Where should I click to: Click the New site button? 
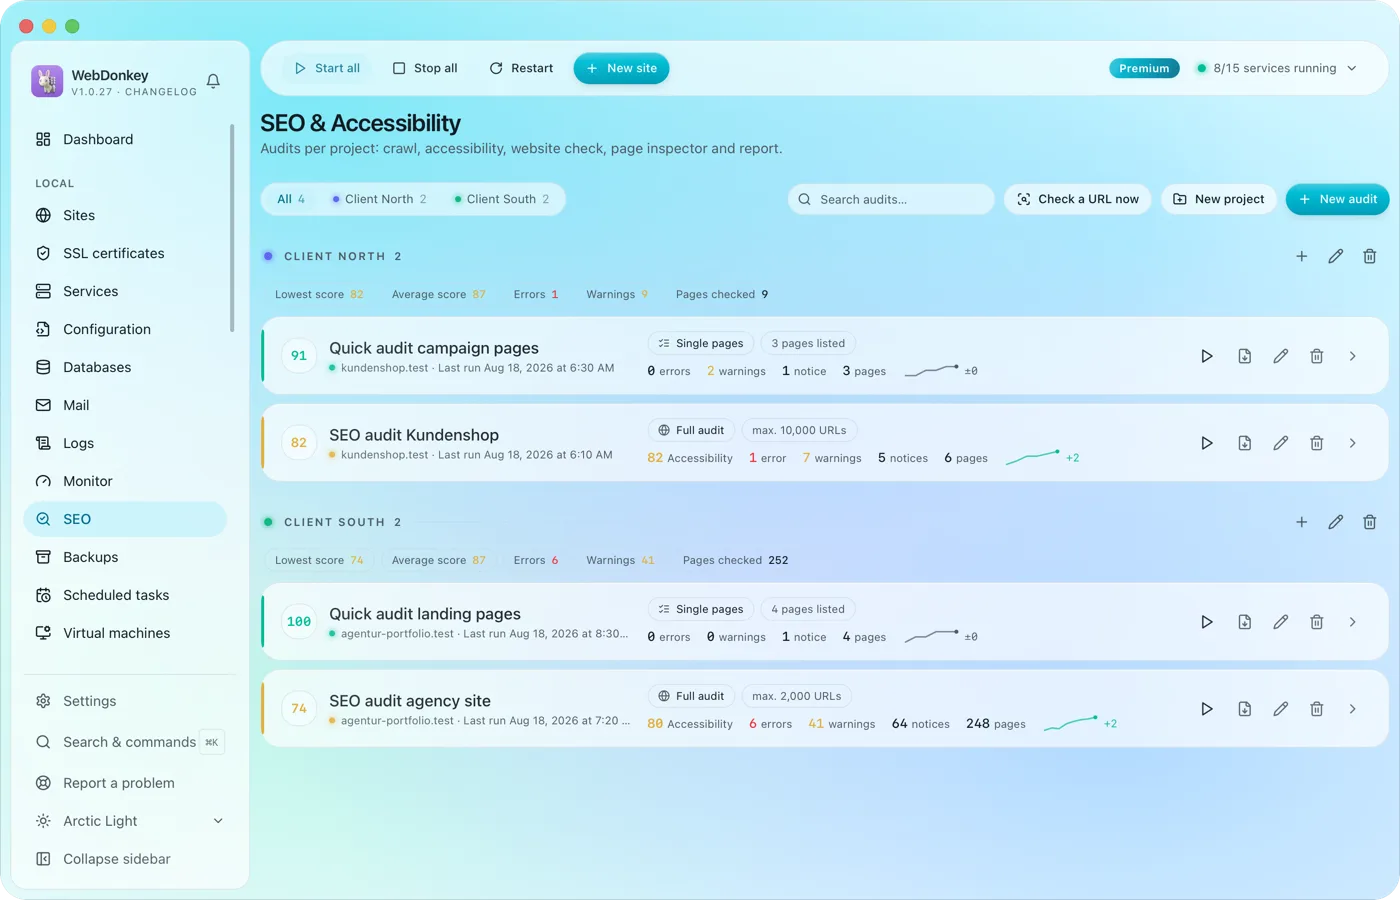tap(621, 68)
